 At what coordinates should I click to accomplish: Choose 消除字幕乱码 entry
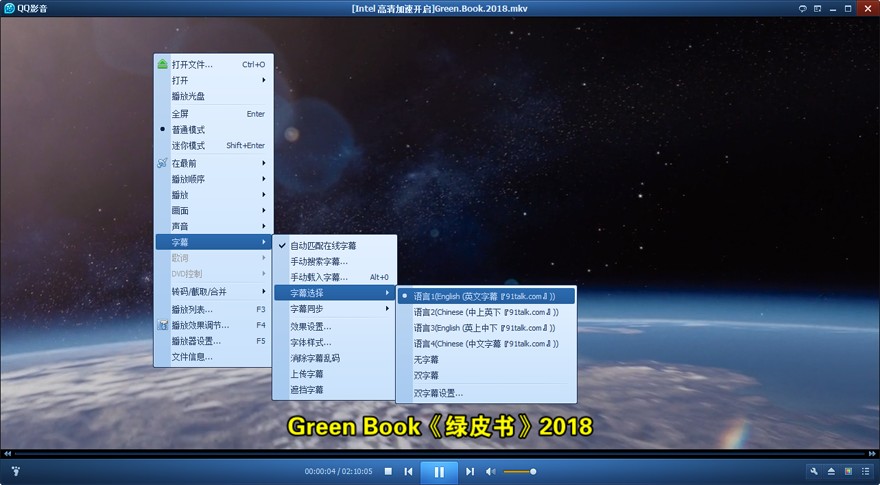(334, 358)
